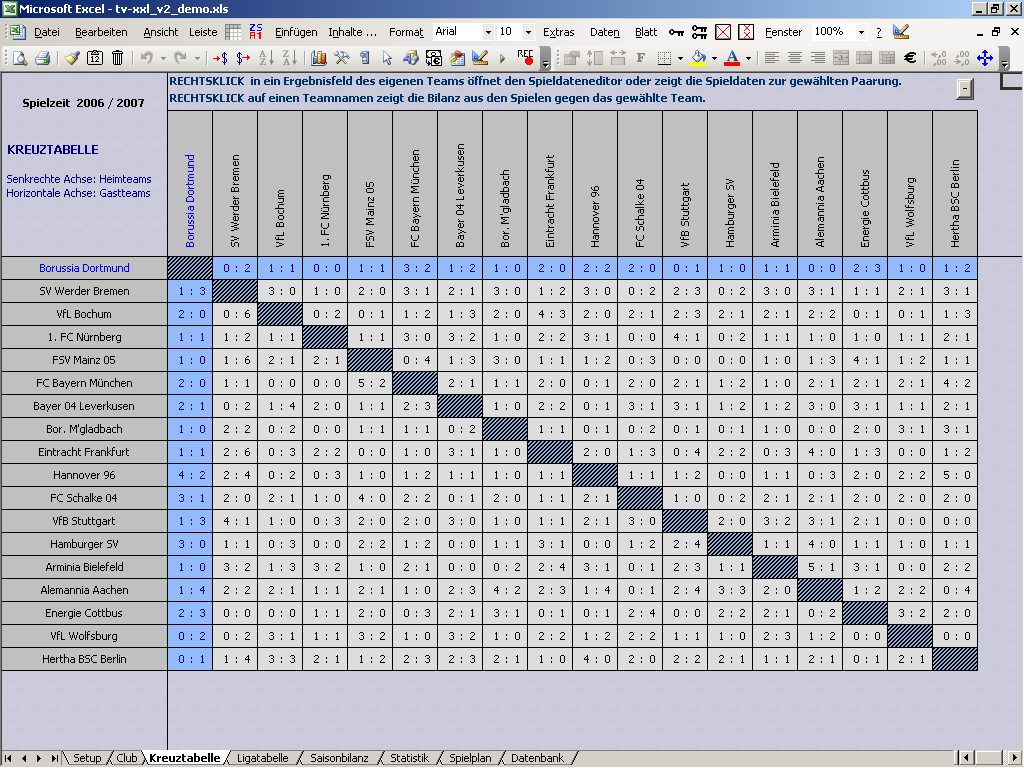This screenshot has width=1024, height=768.
Task: Start macro recording with the REC icon
Action: point(525,57)
